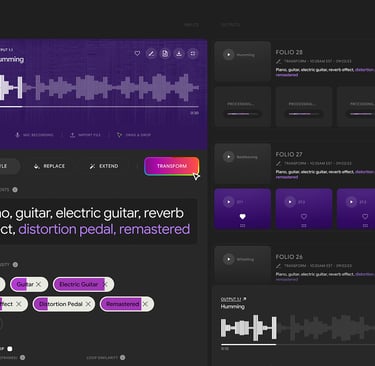Click the pencil icon under Folio 26
Image resolution: width=375 pixels, height=366 pixels.
click(278, 266)
